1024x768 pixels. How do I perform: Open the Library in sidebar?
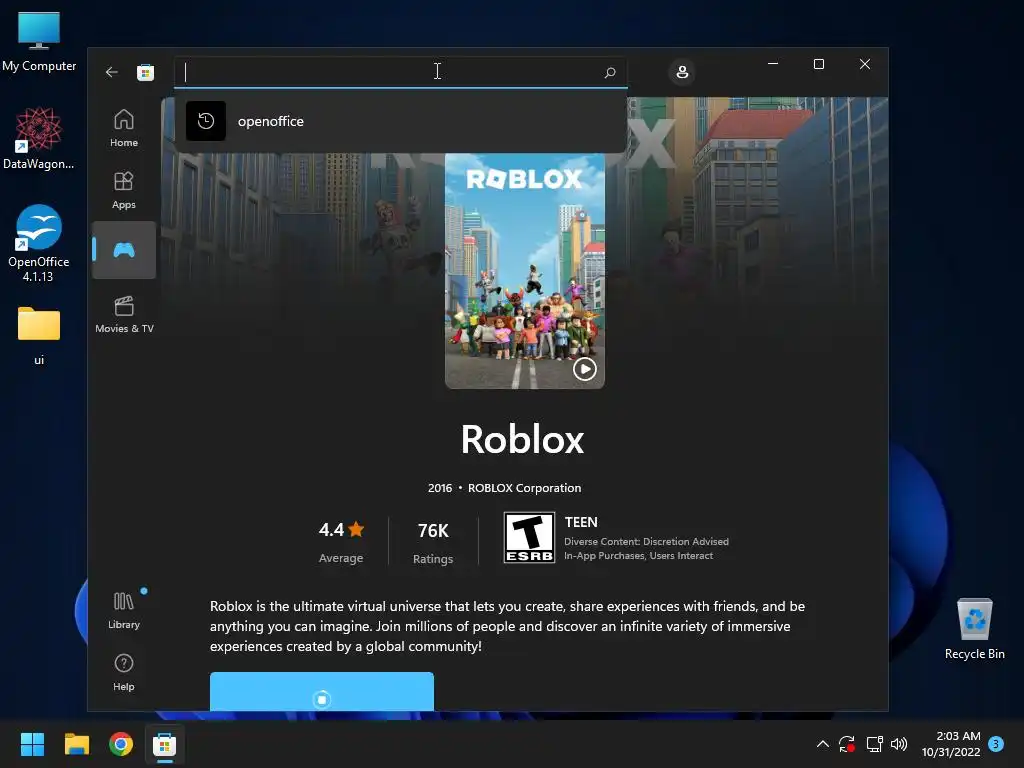click(x=124, y=609)
